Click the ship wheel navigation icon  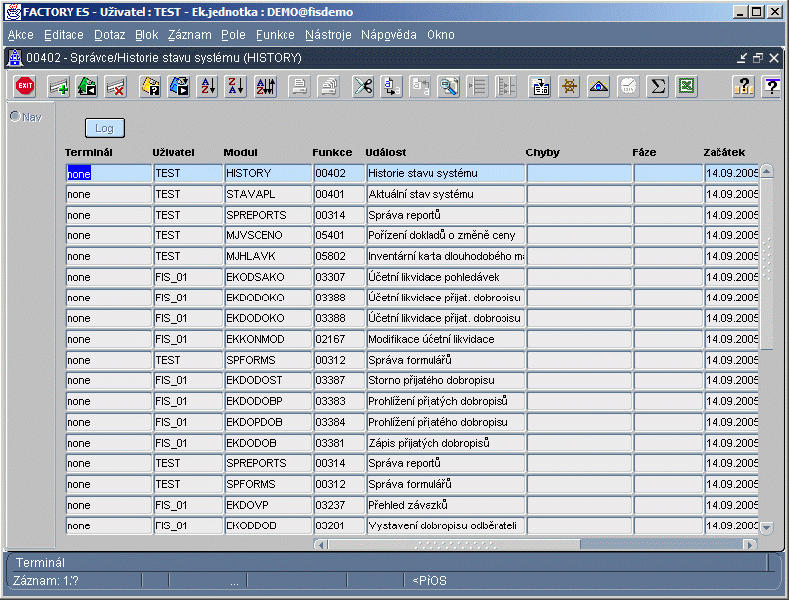pyautogui.click(x=569, y=87)
